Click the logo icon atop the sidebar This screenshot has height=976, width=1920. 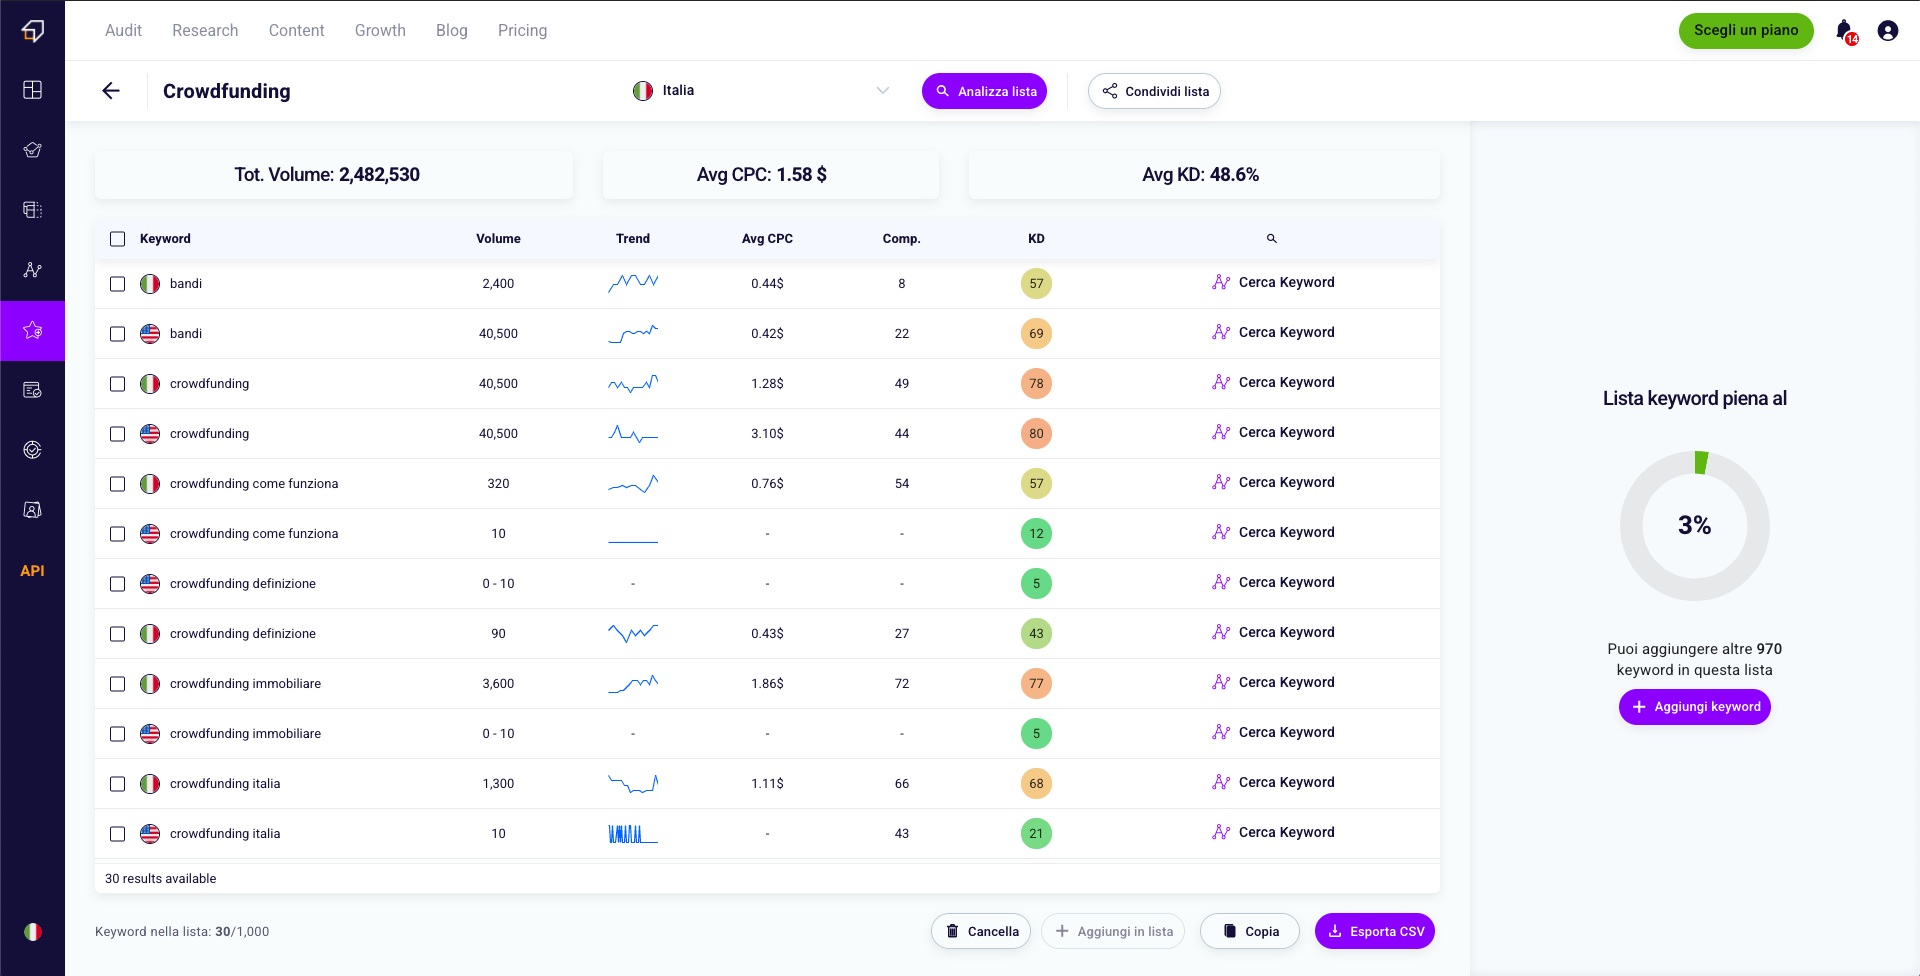pyautogui.click(x=32, y=31)
